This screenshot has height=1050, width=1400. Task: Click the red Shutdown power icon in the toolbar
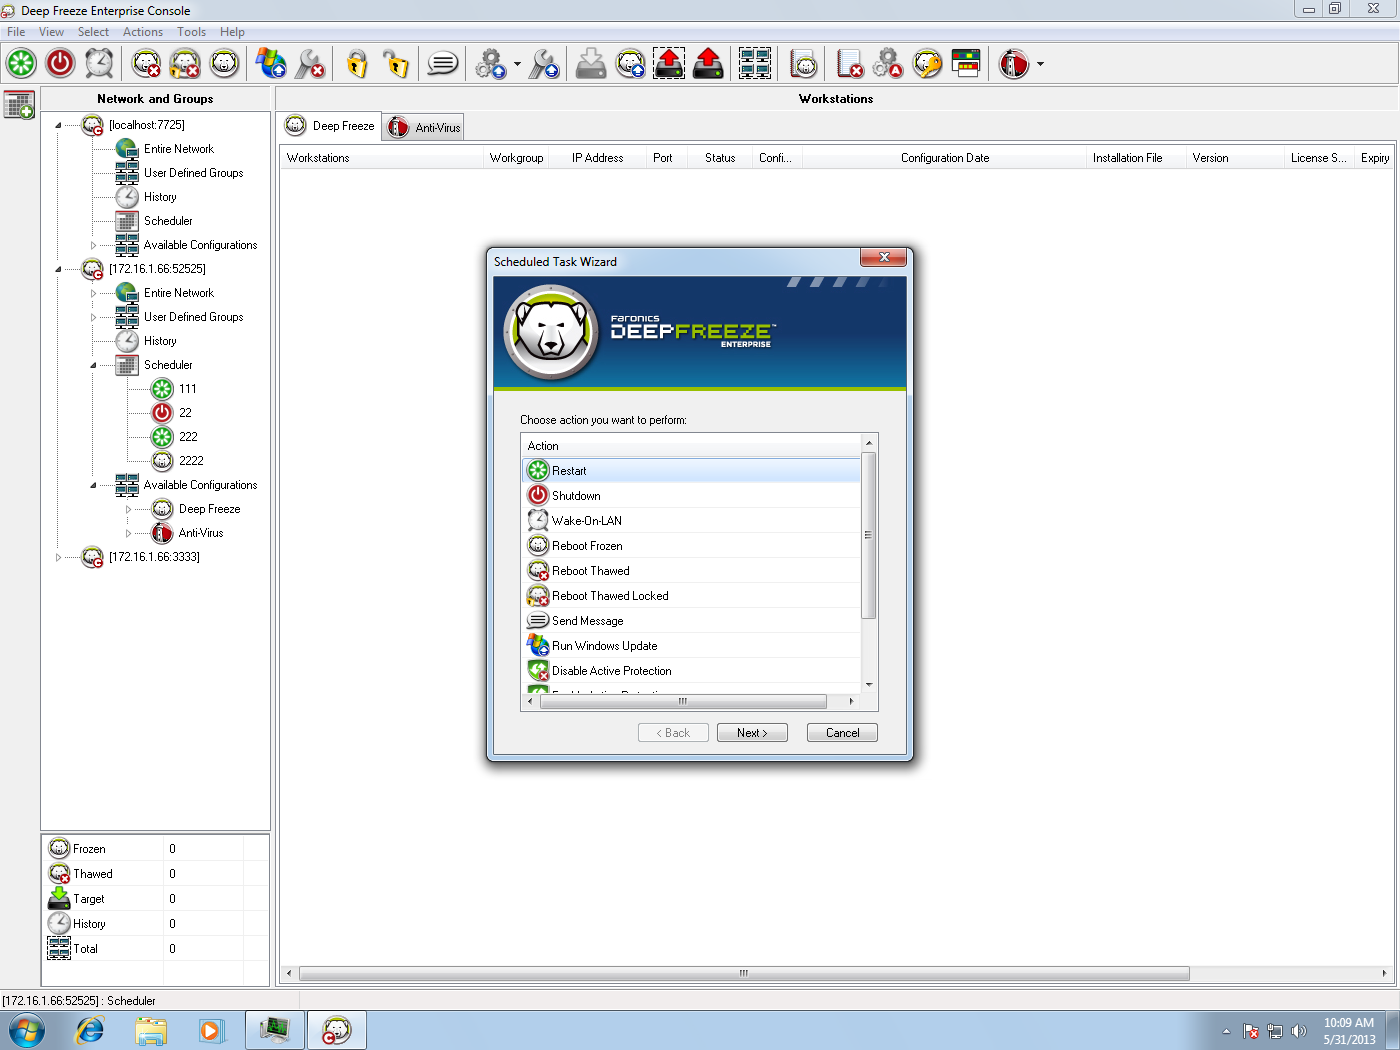(60, 63)
